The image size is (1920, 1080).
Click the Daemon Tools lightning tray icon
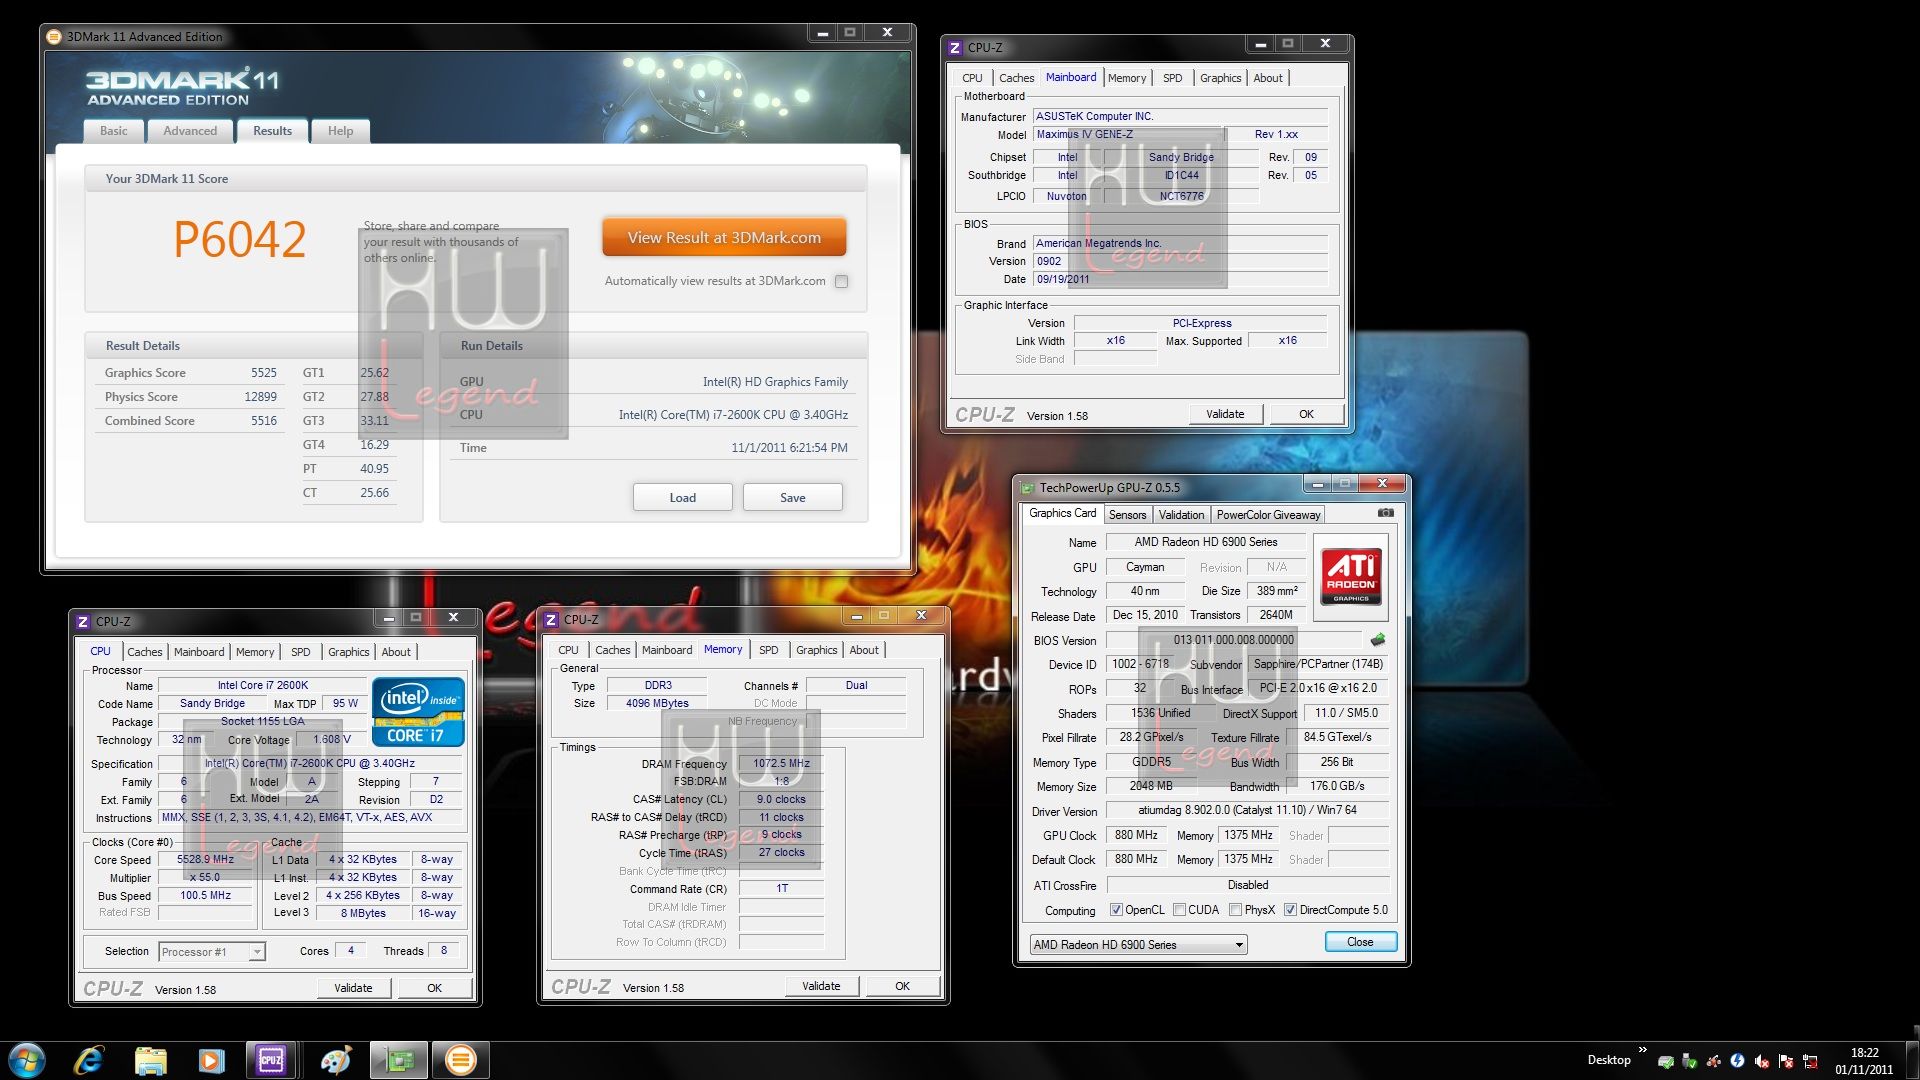point(1738,1061)
